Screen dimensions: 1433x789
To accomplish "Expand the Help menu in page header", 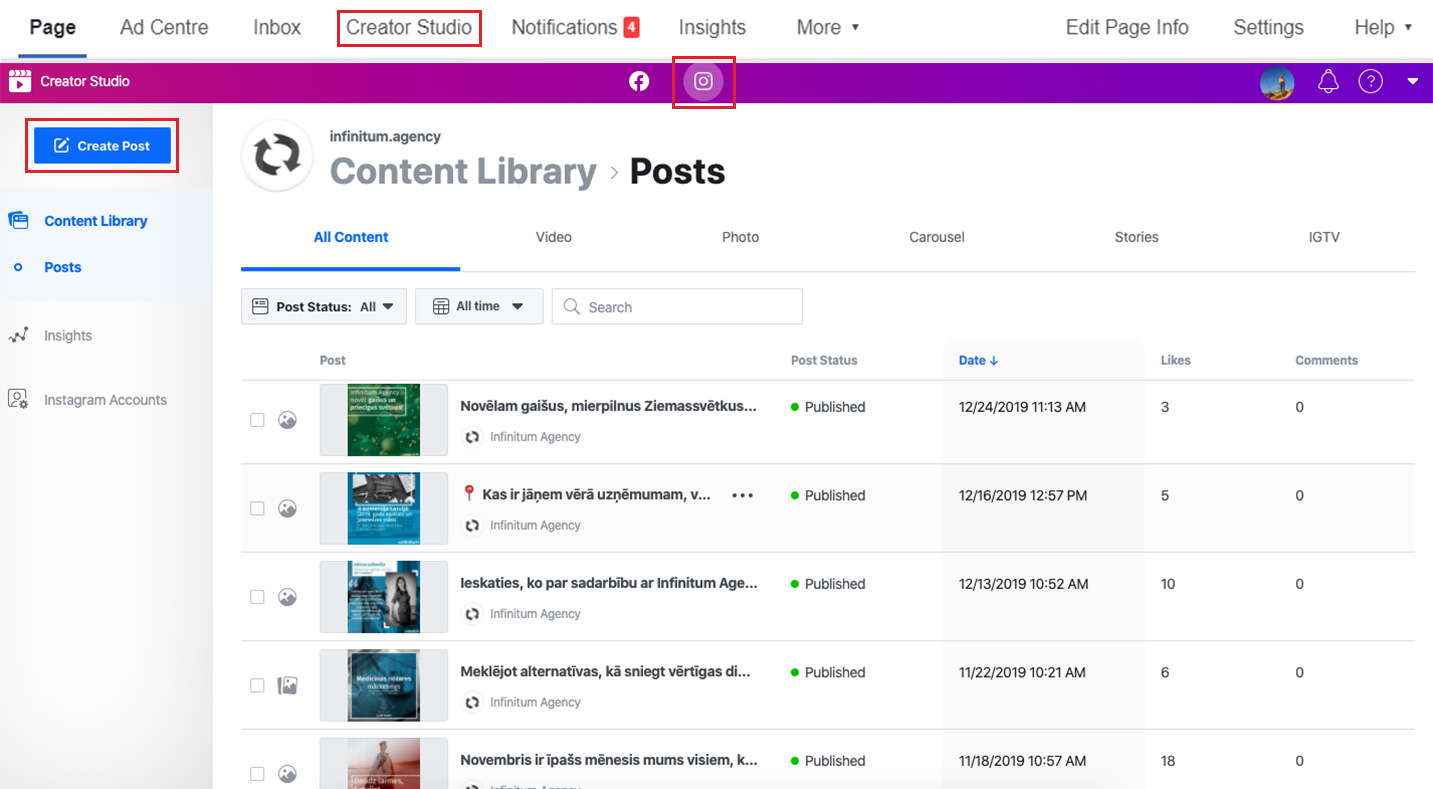I will [1384, 28].
